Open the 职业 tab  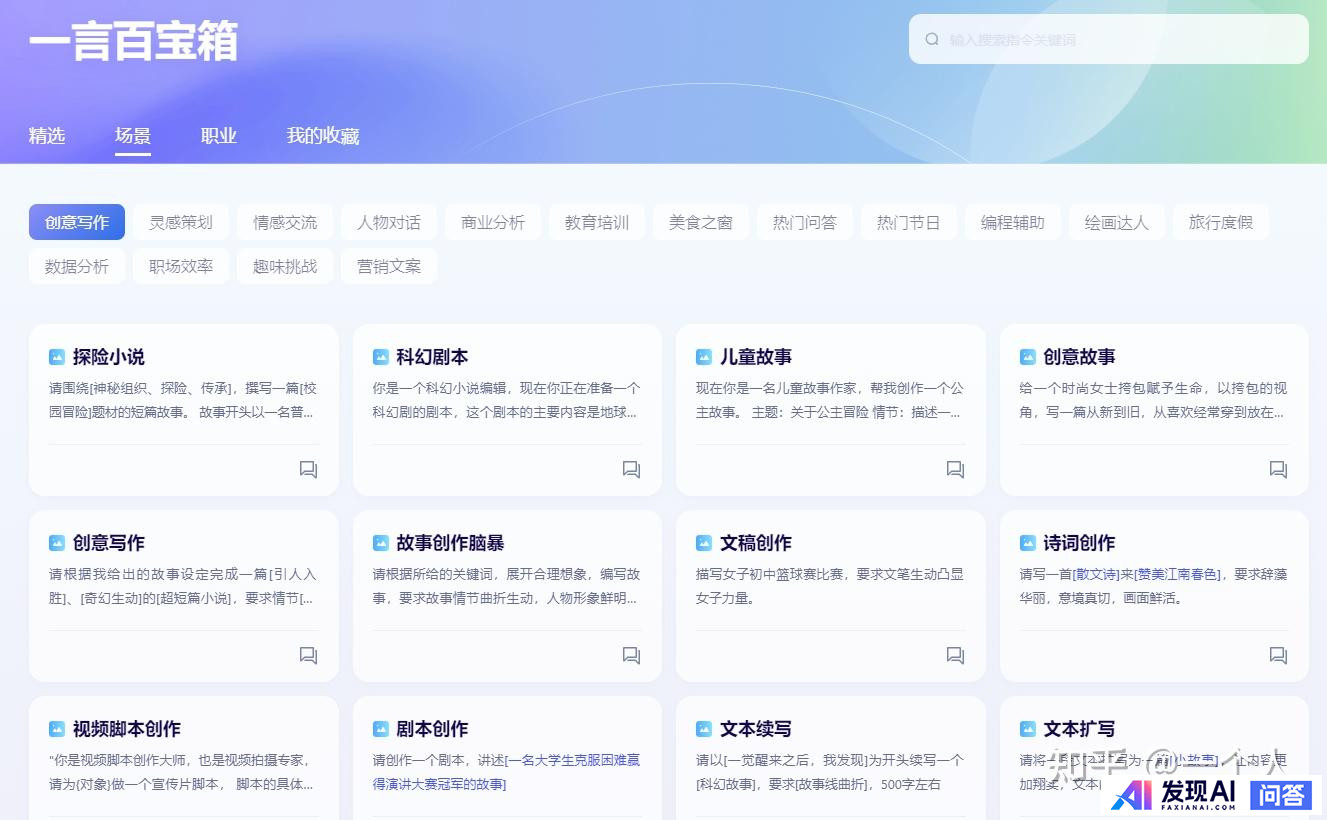[x=219, y=135]
